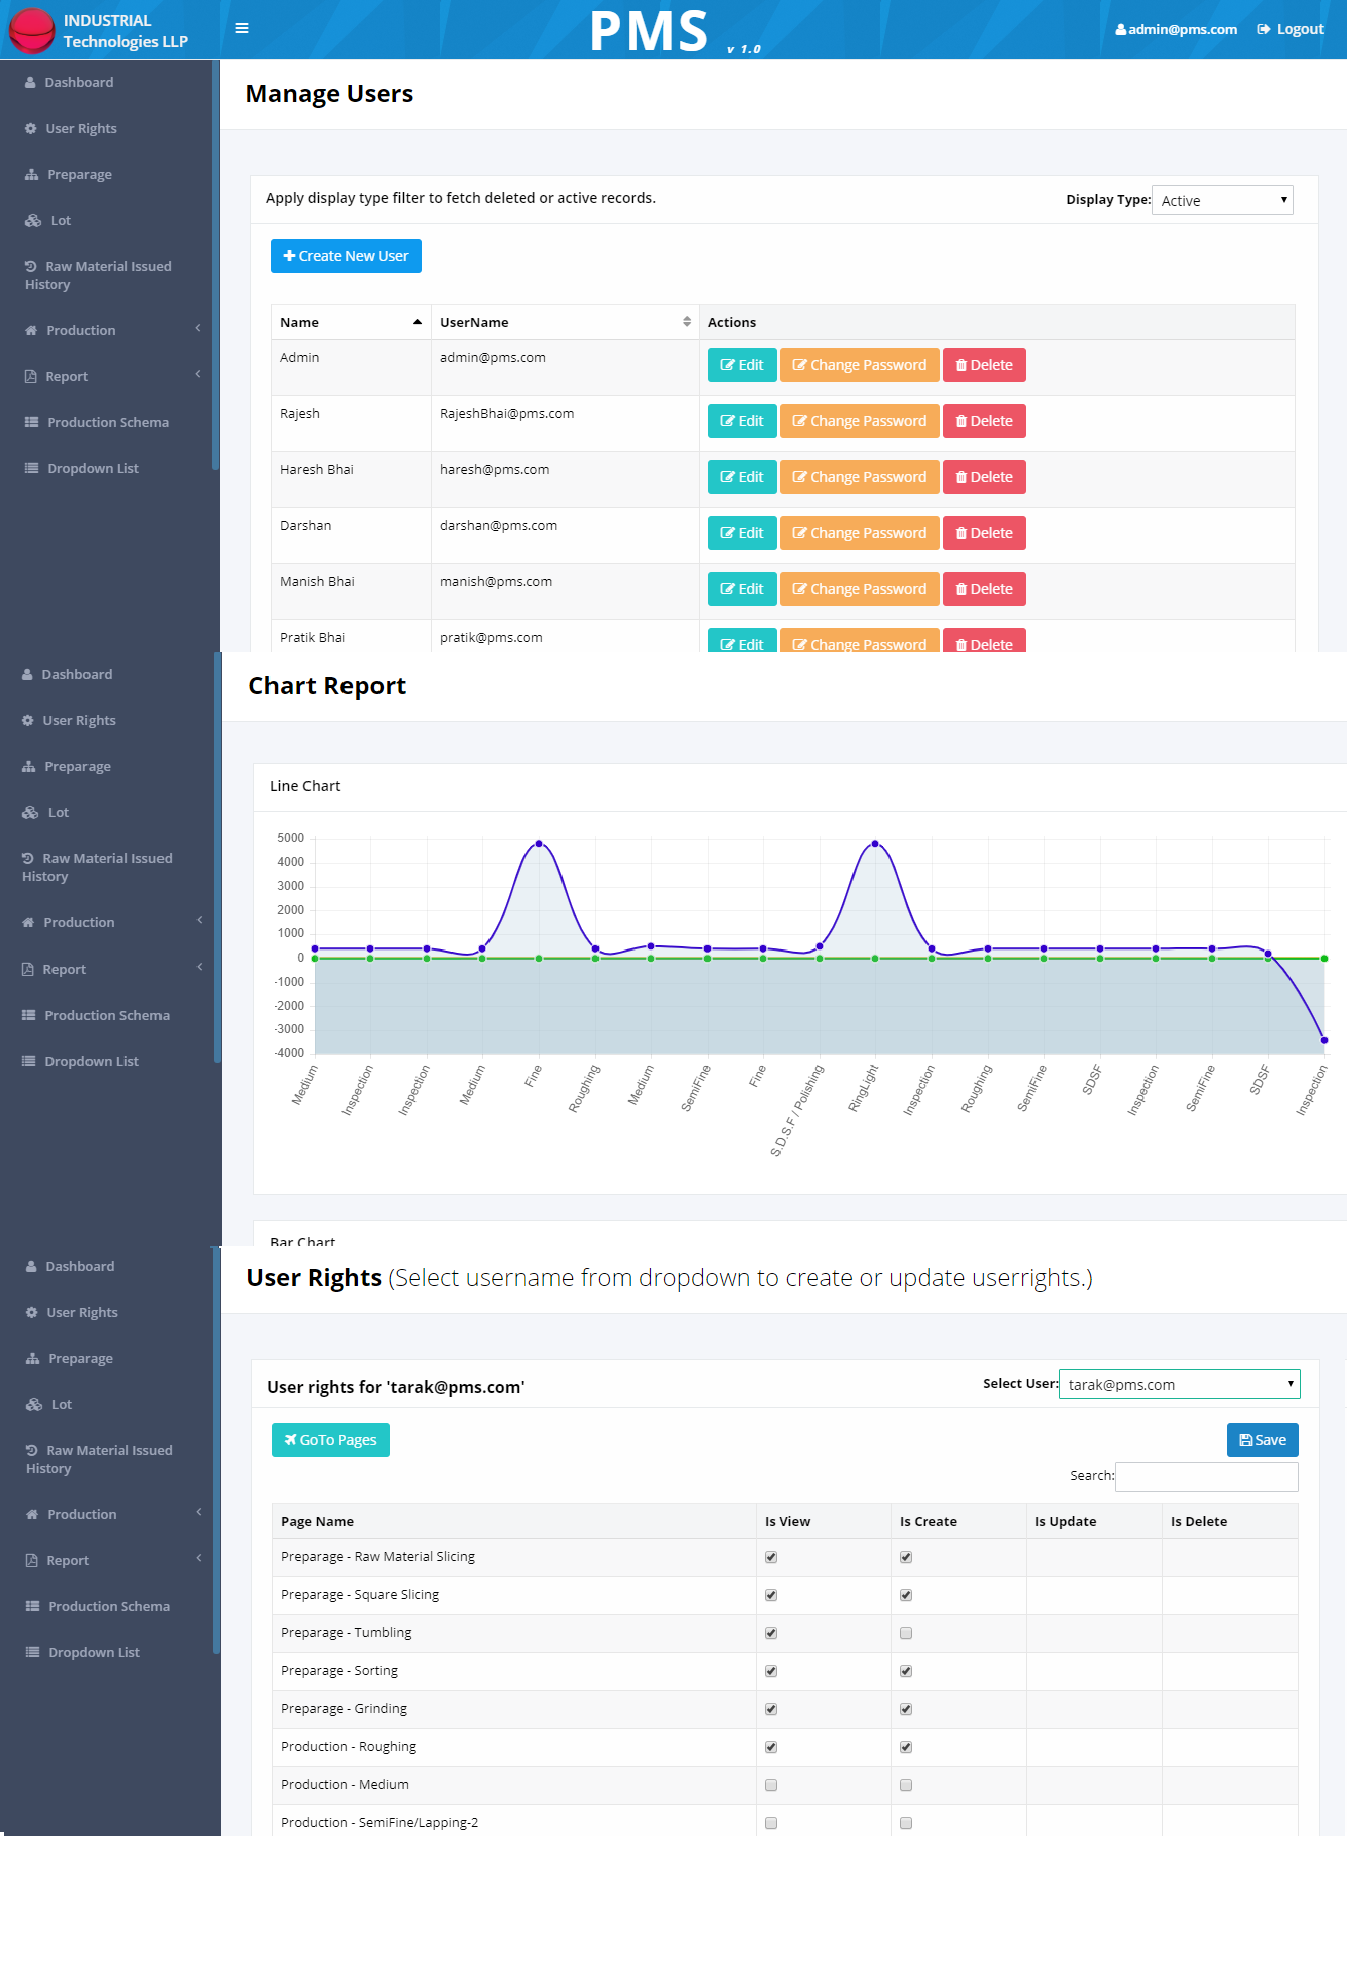The image size is (1347, 1980).
Task: Sort the table by Name column arrow
Action: [x=417, y=322]
